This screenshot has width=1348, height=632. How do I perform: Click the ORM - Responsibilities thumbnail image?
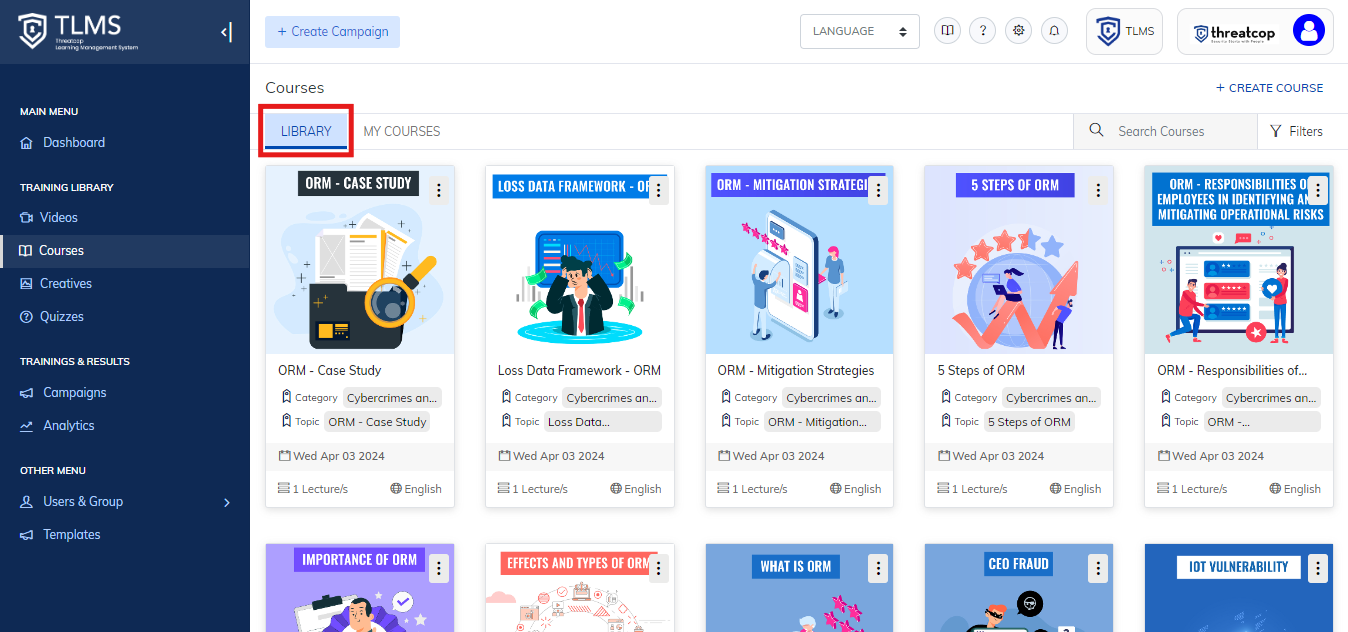[1239, 260]
